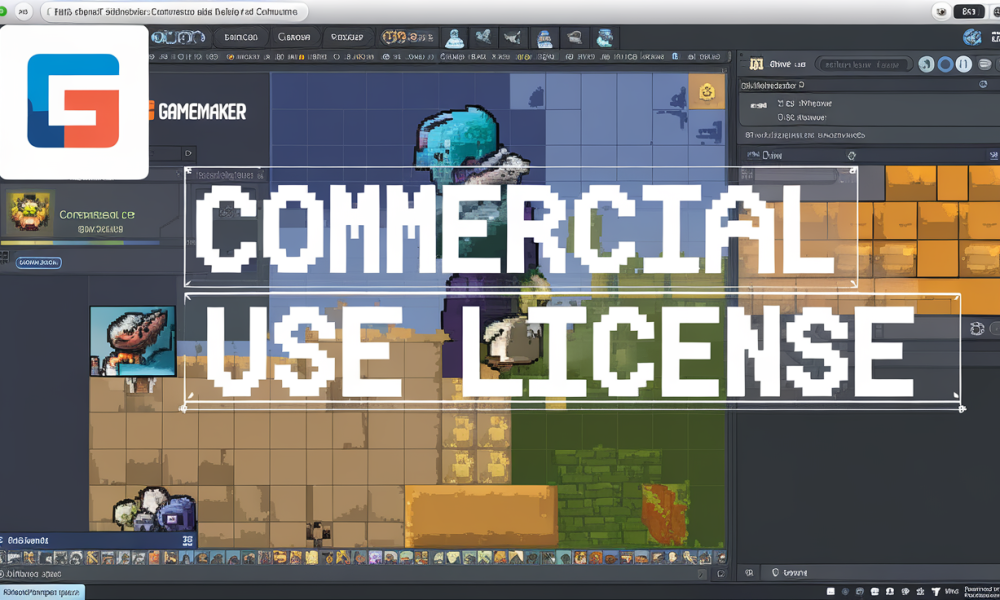The width and height of the screenshot is (1000, 600).
Task: Click the GAMEMAKER logo text
Action: [x=202, y=112]
